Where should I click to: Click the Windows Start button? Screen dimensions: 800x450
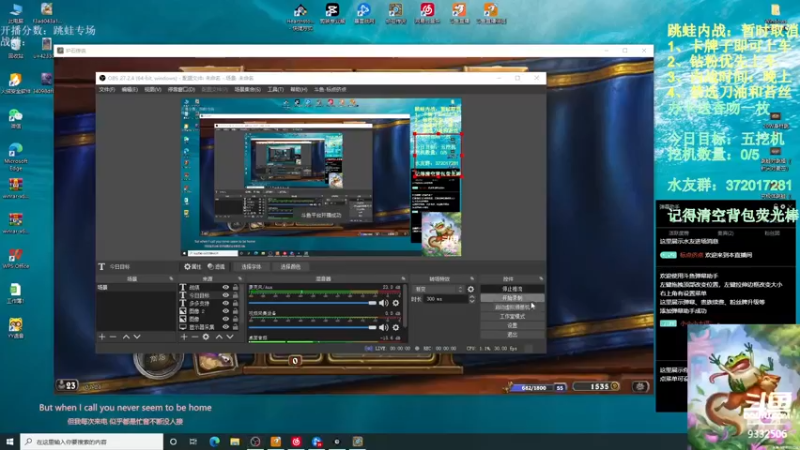coord(10,441)
